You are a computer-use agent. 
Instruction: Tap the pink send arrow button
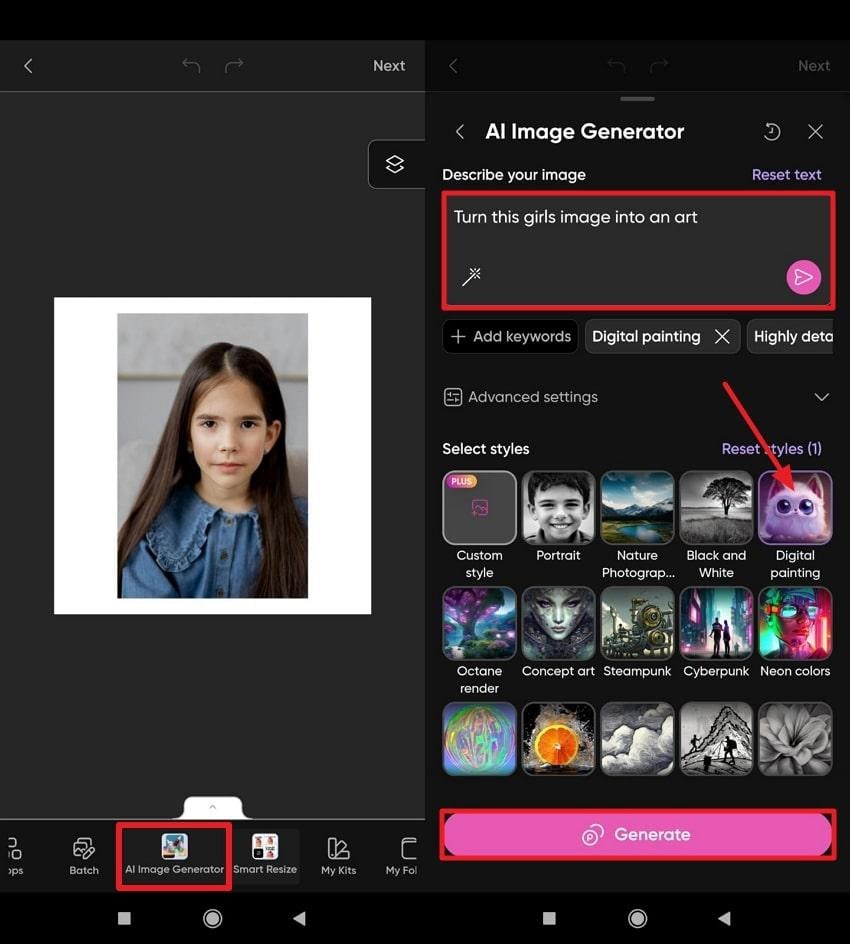[803, 277]
